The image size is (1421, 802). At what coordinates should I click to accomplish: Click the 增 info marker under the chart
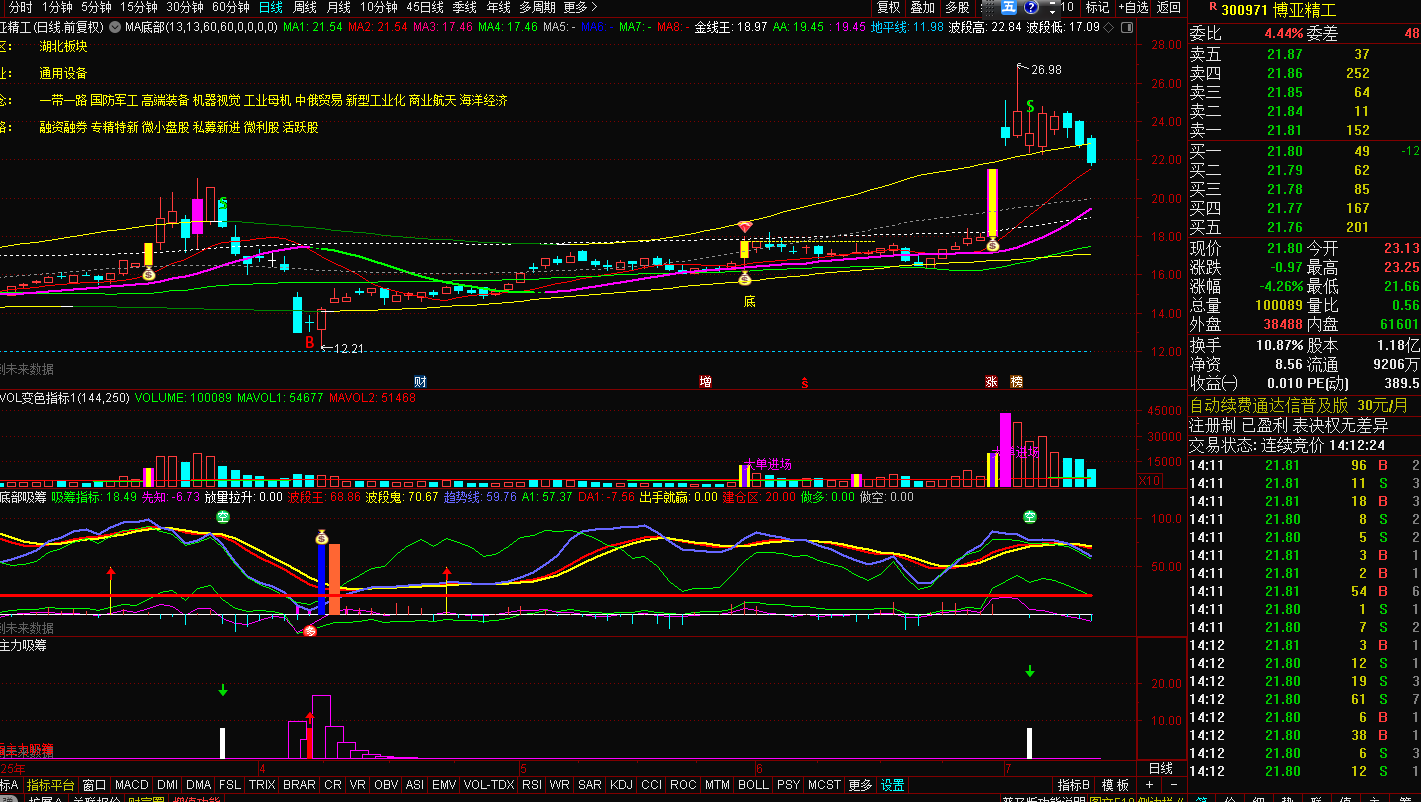705,382
